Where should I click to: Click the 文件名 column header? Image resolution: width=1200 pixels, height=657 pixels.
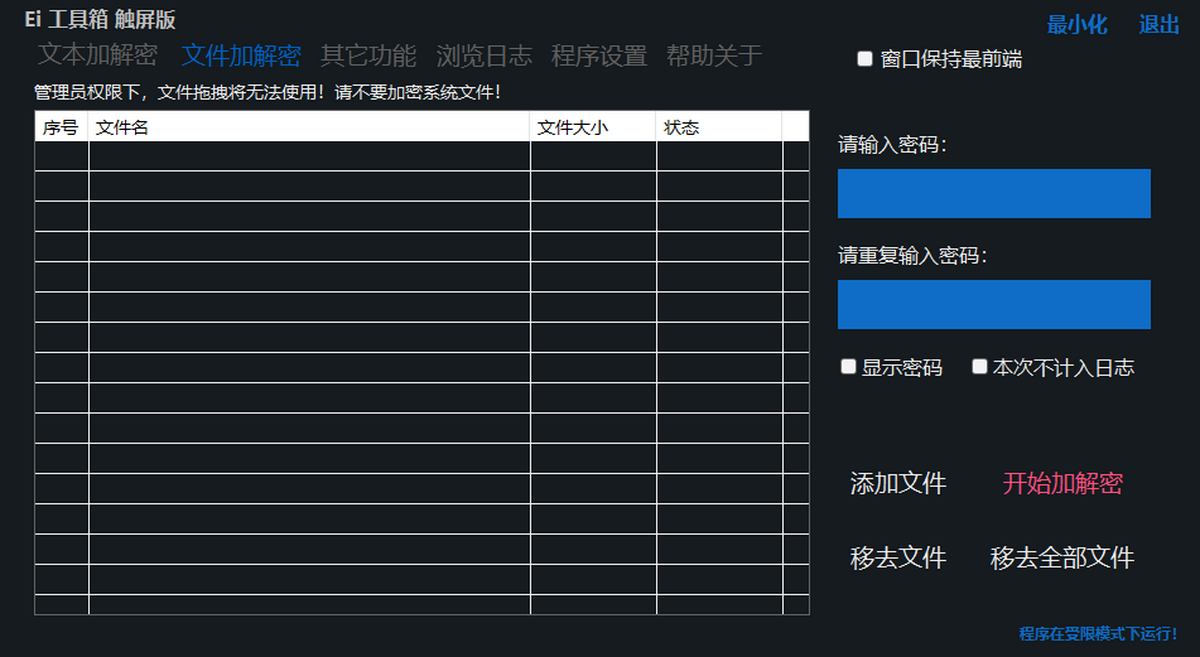(x=308, y=127)
